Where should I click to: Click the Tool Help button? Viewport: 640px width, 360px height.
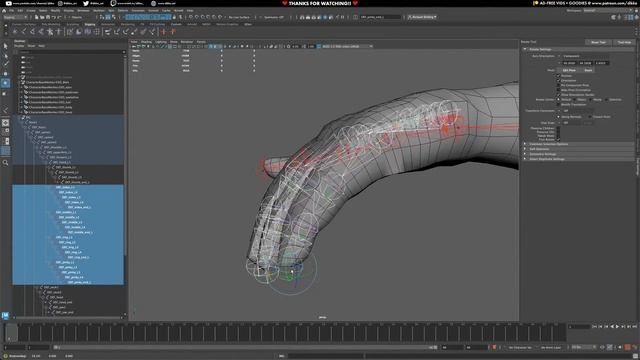624,42
